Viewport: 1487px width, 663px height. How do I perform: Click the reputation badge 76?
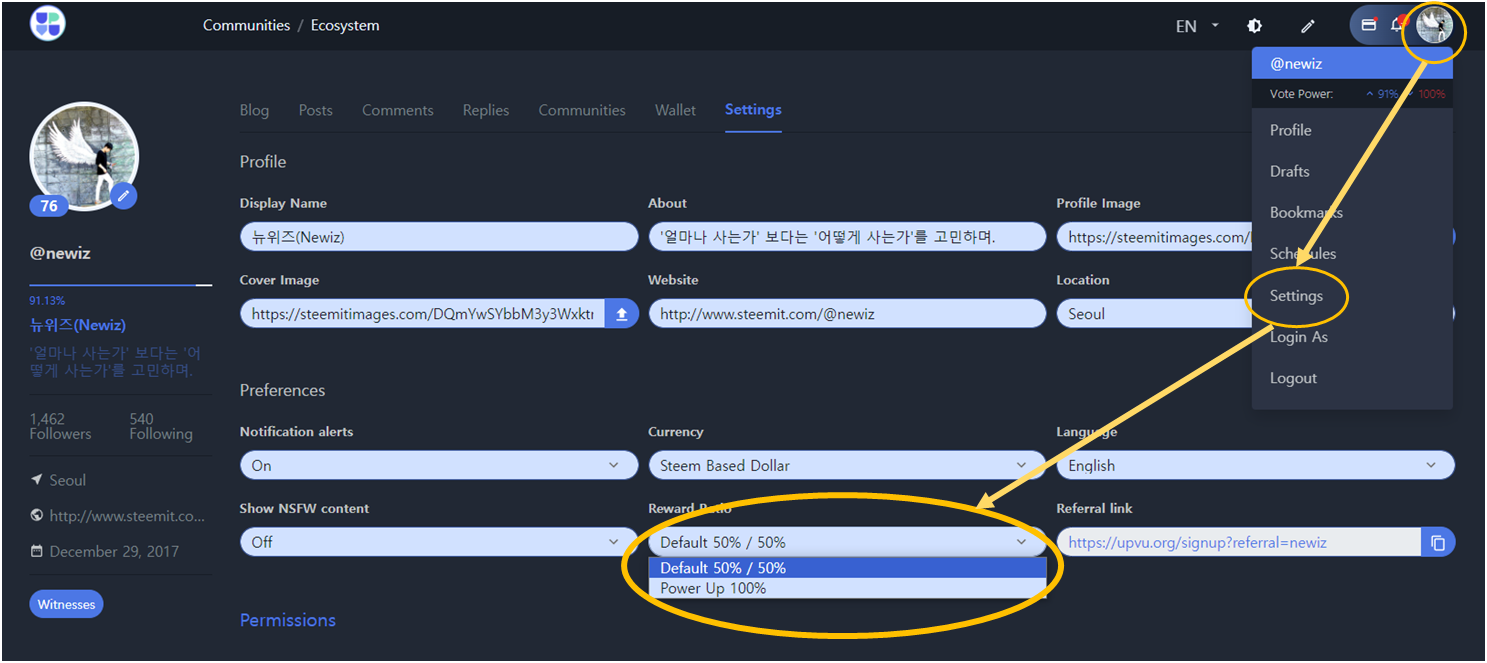49,206
